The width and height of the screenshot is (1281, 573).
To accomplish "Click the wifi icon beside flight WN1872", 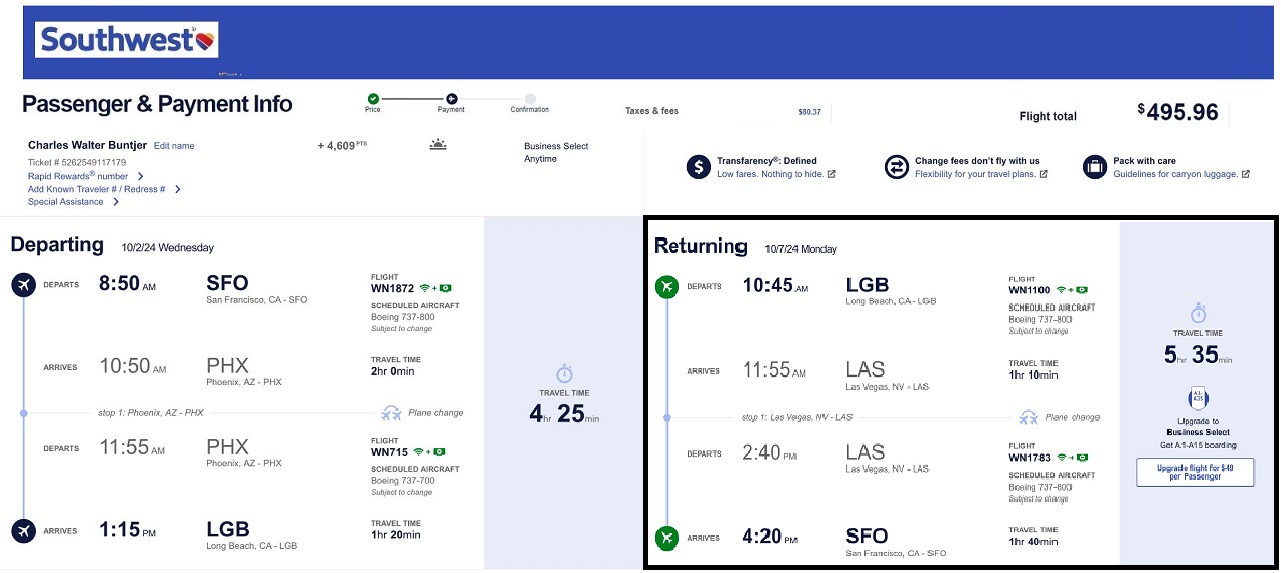I will 424,288.
